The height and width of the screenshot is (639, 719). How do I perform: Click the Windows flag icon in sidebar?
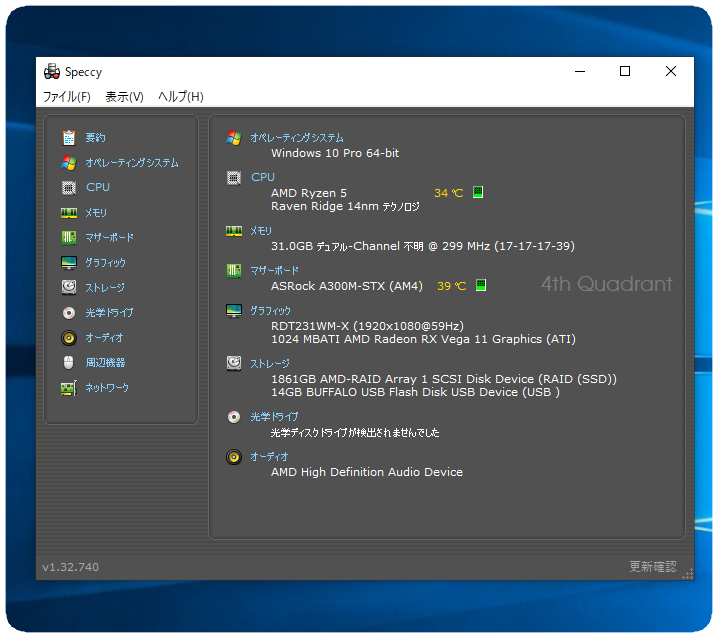tap(69, 163)
